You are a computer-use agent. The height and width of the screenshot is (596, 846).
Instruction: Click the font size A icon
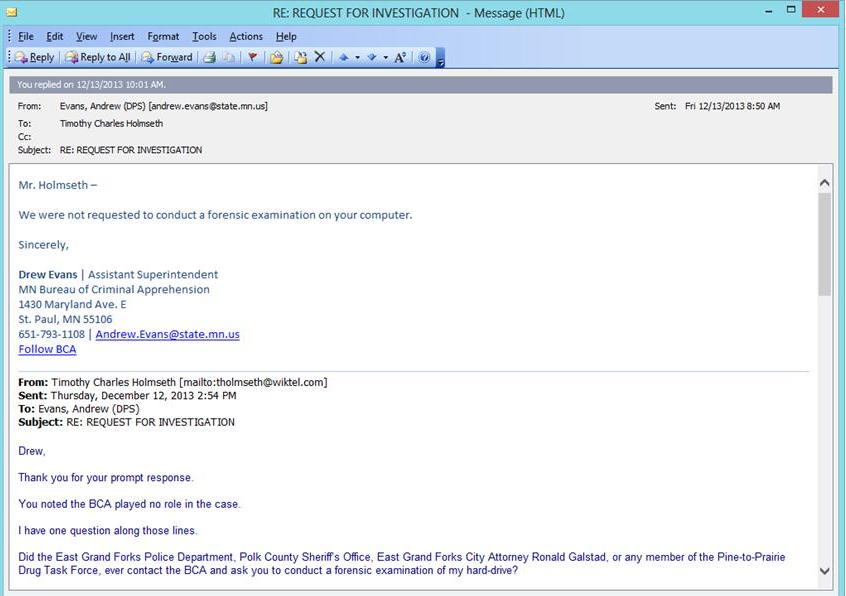[399, 57]
